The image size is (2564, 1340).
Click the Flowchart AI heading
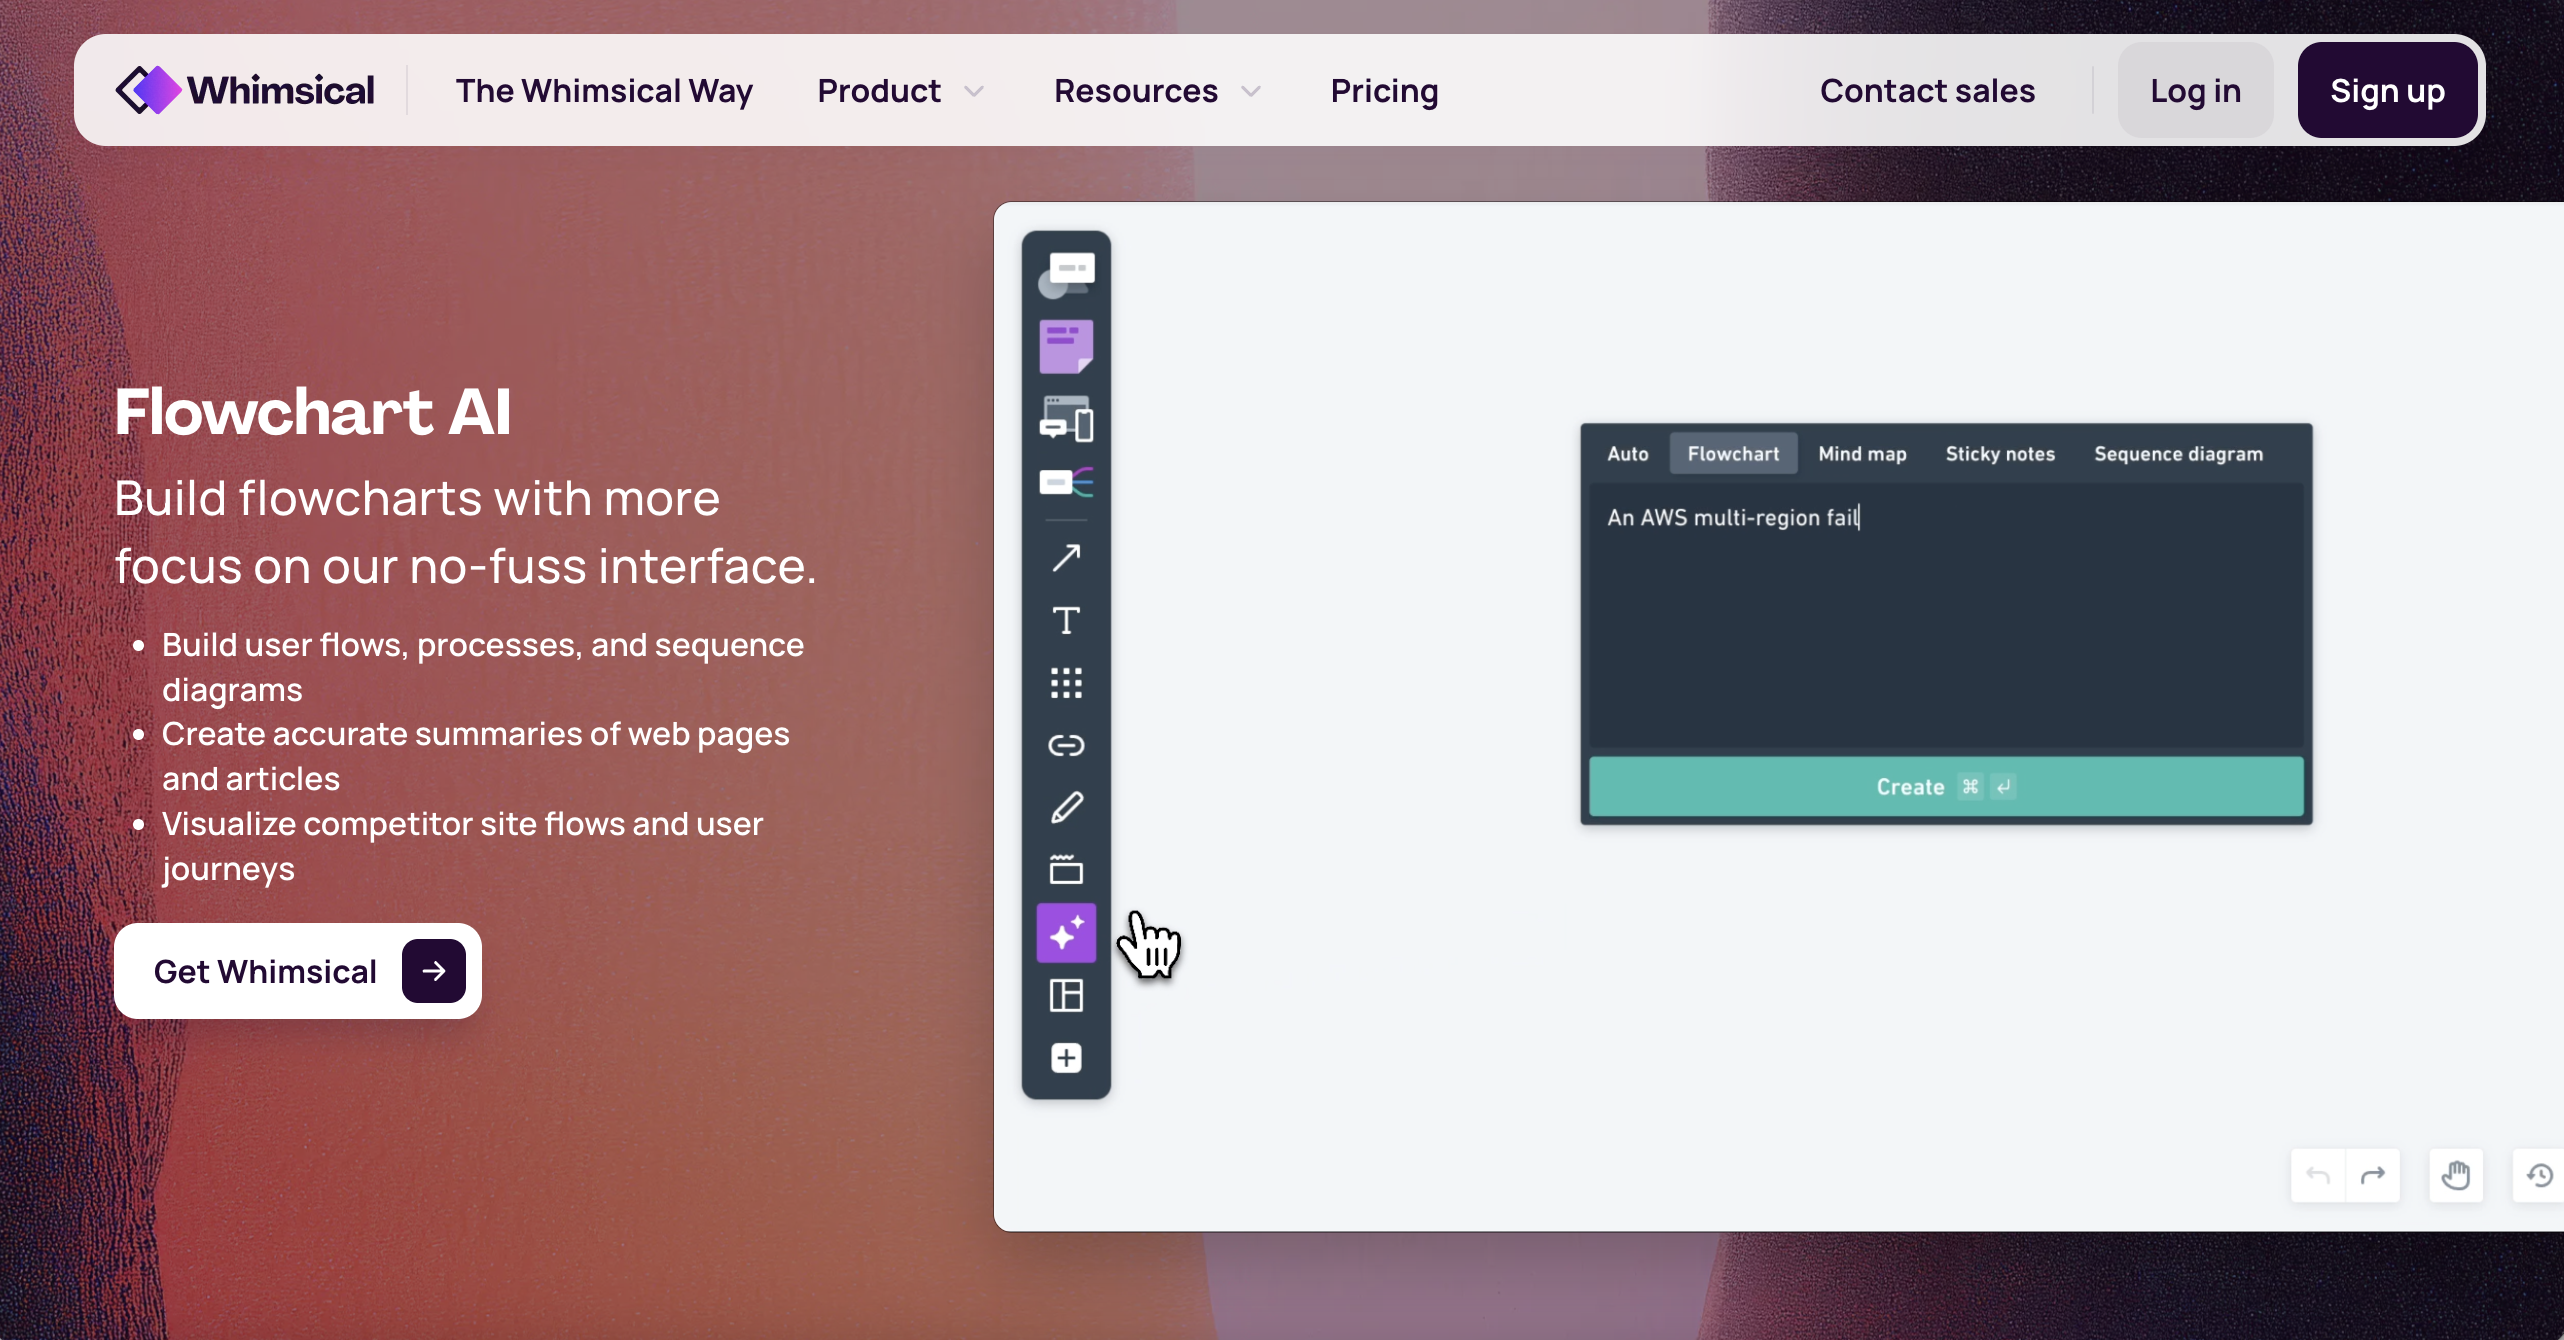coord(313,411)
